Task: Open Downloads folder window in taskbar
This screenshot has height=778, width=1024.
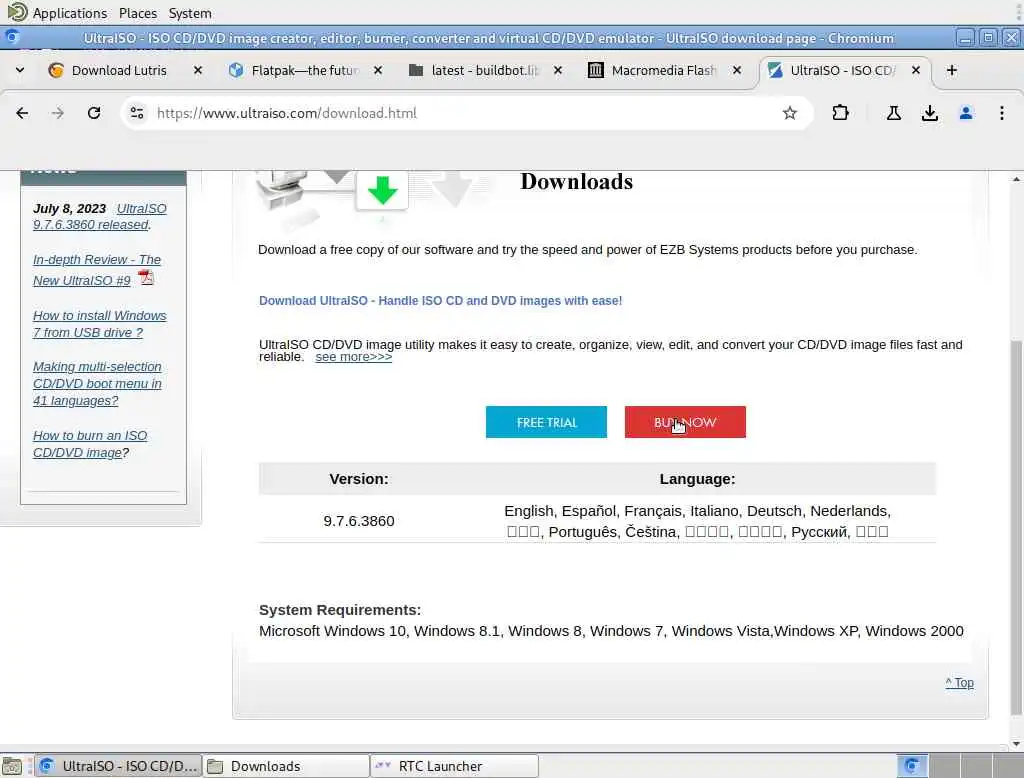Action: (286, 766)
